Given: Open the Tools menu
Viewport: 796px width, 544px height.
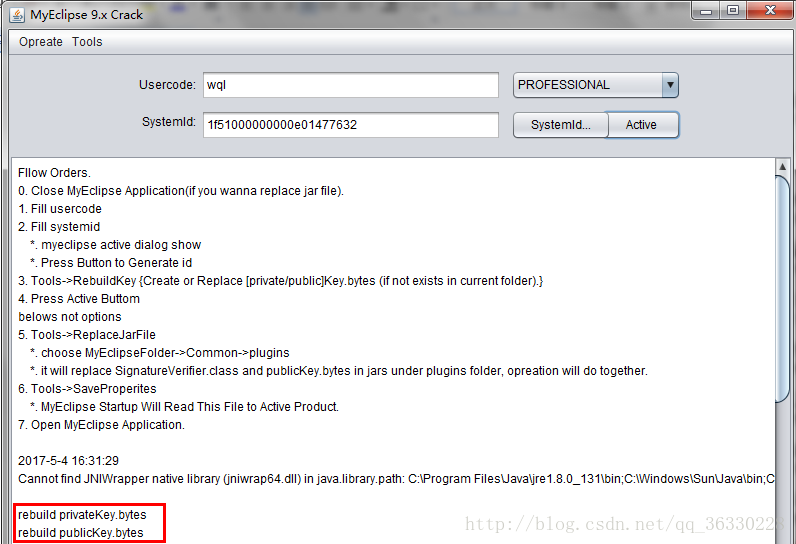Looking at the screenshot, I should pos(87,42).
